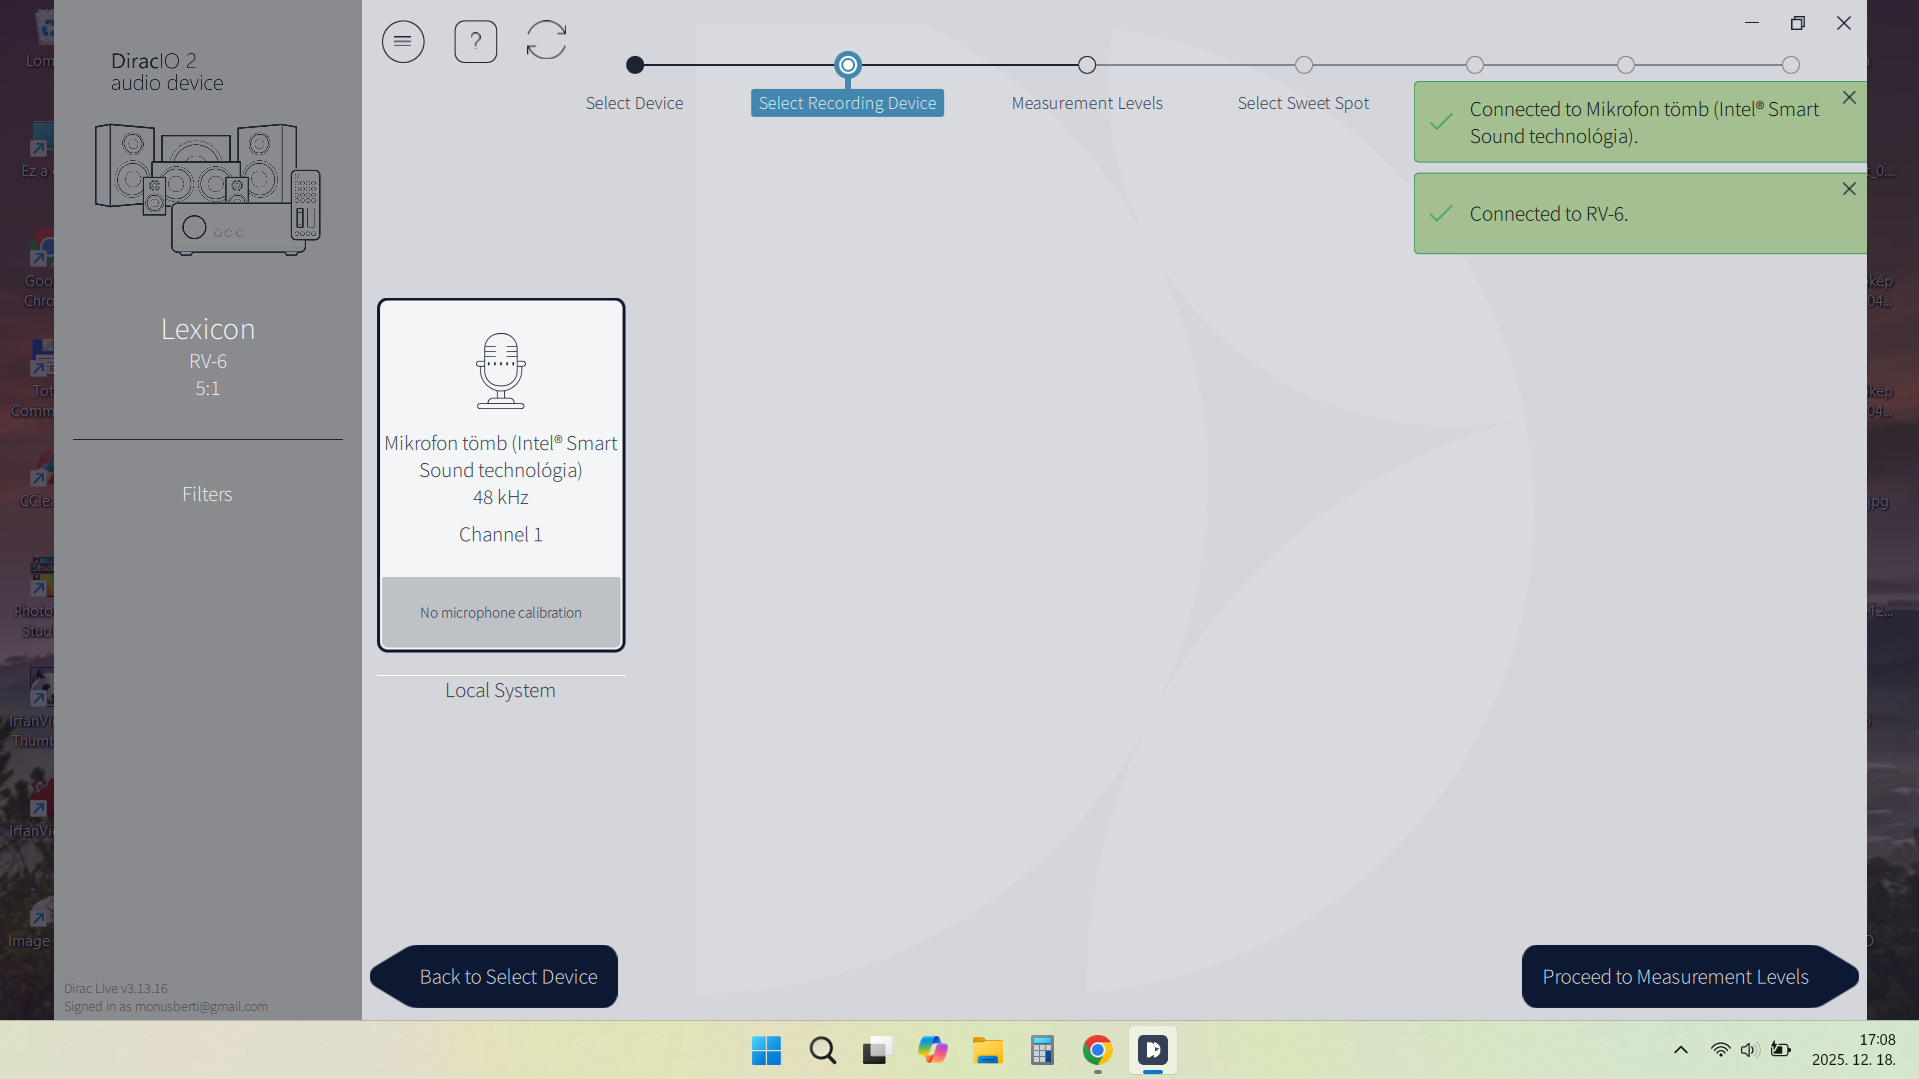Open Filters in the left sidebar
1919x1079 pixels.
click(x=207, y=494)
